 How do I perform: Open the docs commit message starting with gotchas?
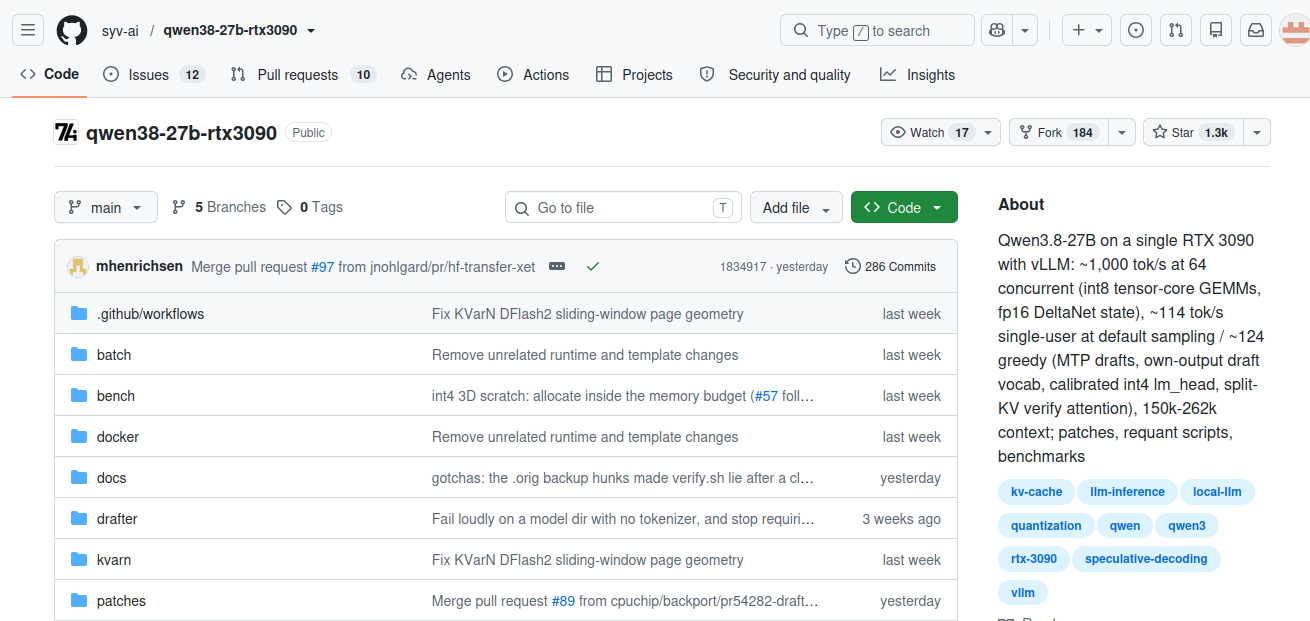pos(622,478)
